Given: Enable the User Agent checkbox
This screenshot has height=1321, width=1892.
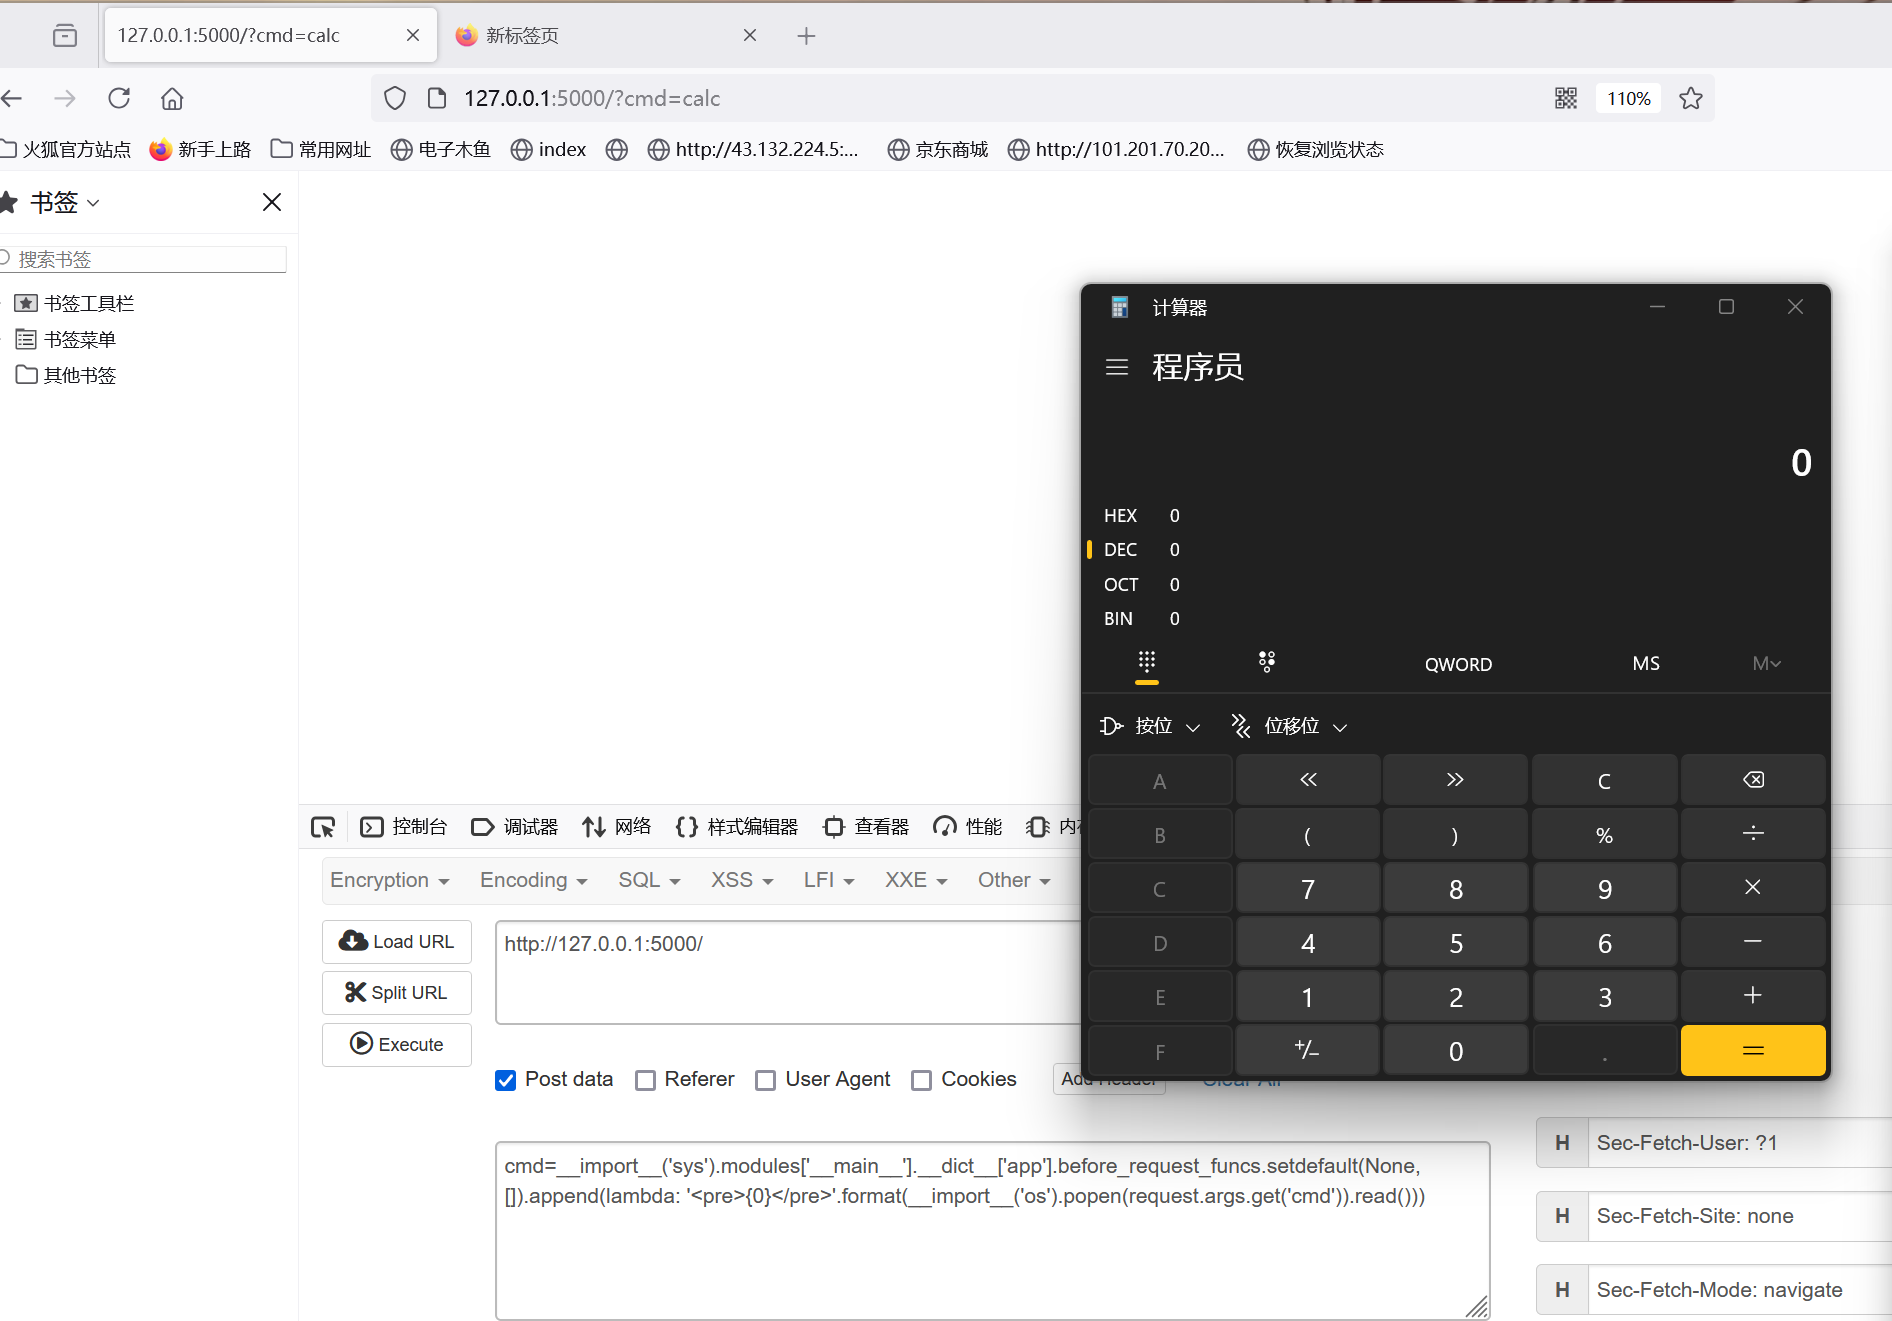Looking at the screenshot, I should pyautogui.click(x=766, y=1080).
